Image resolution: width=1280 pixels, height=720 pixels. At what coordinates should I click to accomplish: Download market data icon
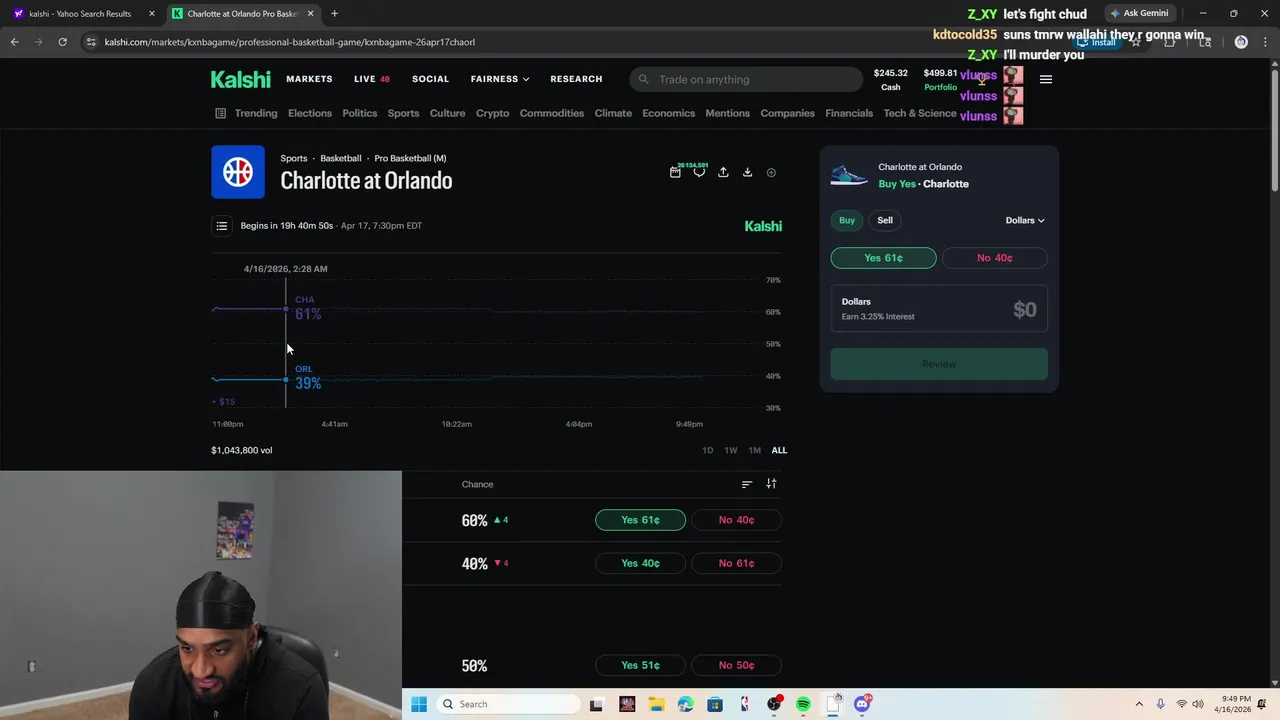(x=747, y=172)
